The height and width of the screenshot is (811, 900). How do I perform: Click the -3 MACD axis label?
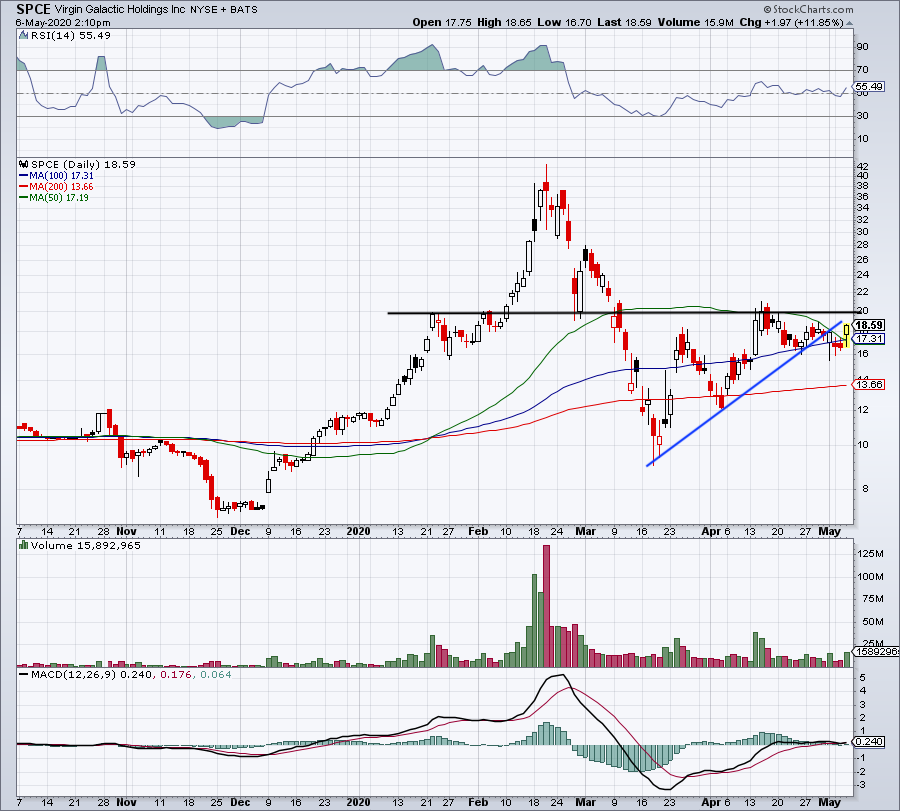(862, 785)
